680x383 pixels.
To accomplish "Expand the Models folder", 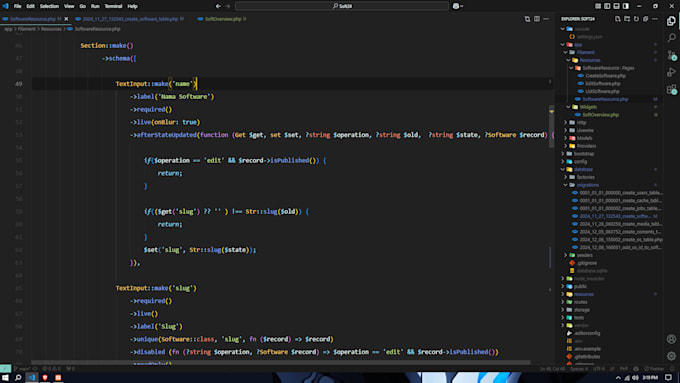I will (566, 138).
